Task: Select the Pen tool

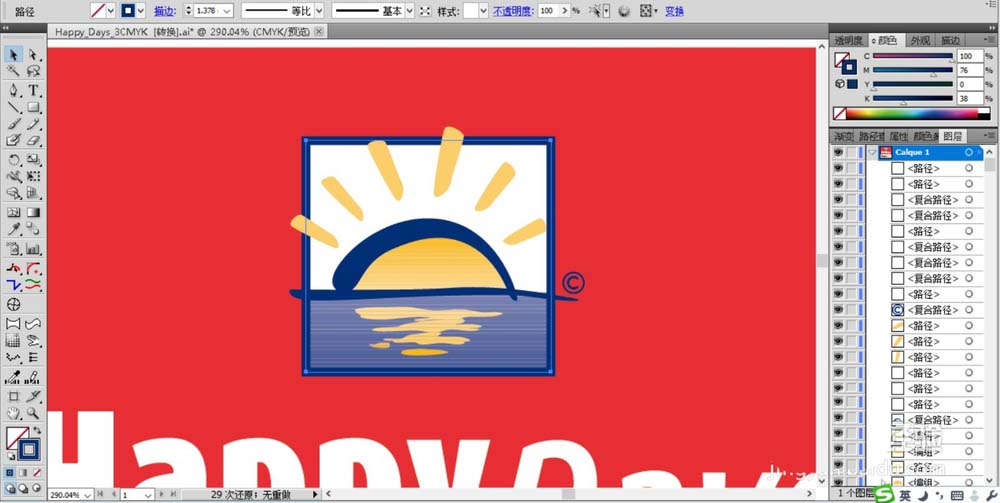Action: tap(13, 91)
